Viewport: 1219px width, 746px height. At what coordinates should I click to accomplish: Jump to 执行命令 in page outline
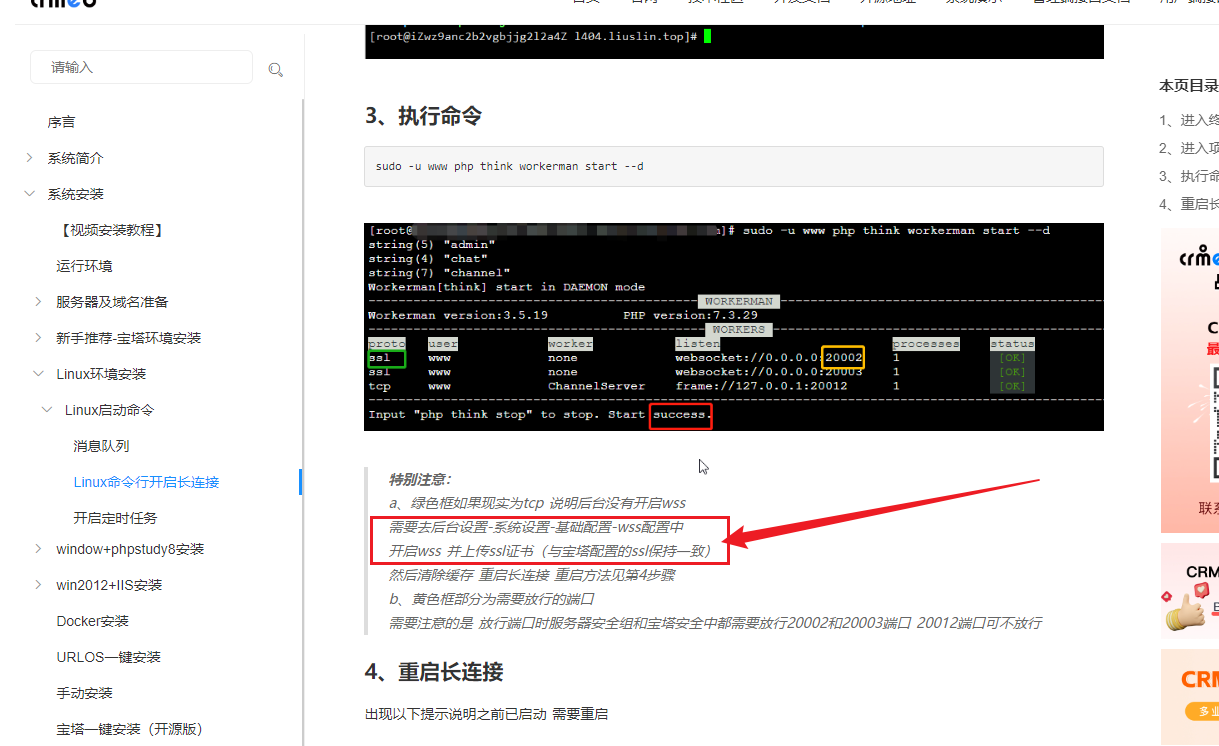click(1198, 176)
